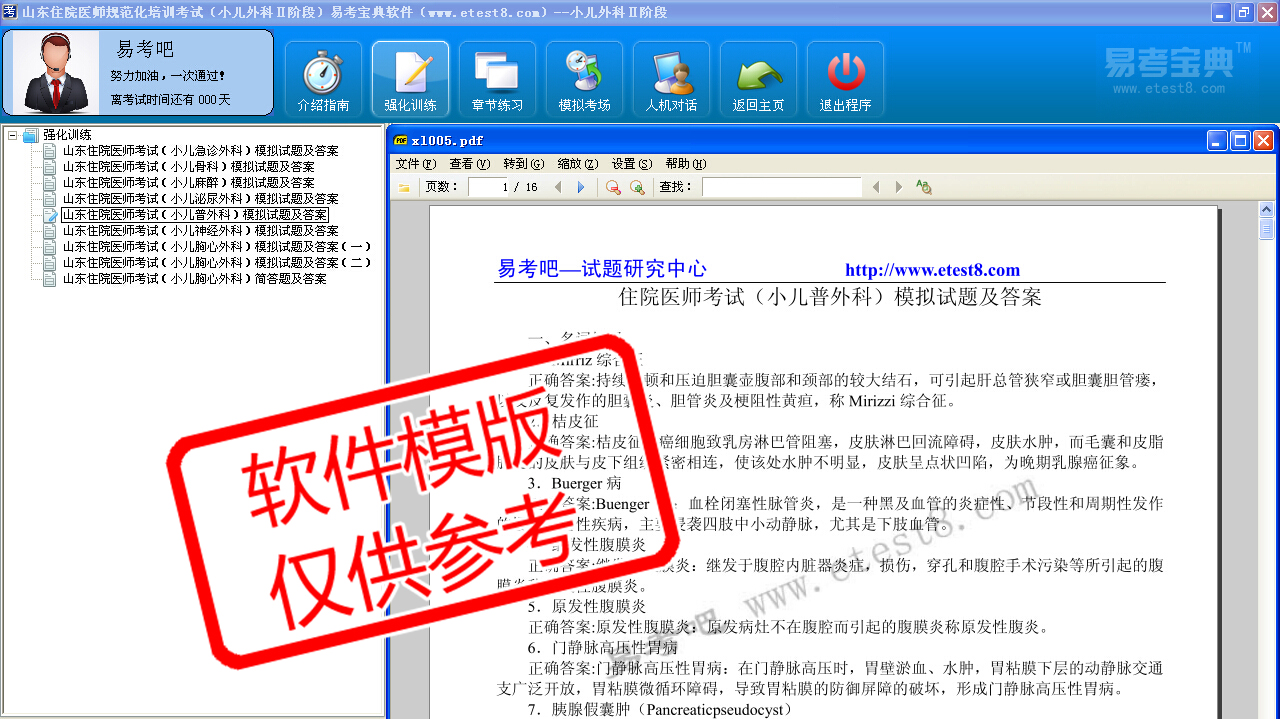This screenshot has height=719, width=1280.
Task: Collapse the 强化训练 tree node
Action: [12, 135]
